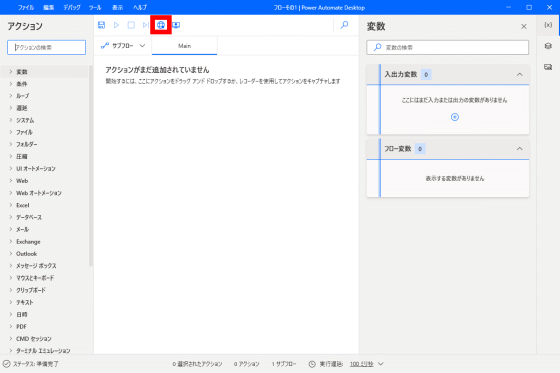Expand the 条件 action group

[11, 84]
